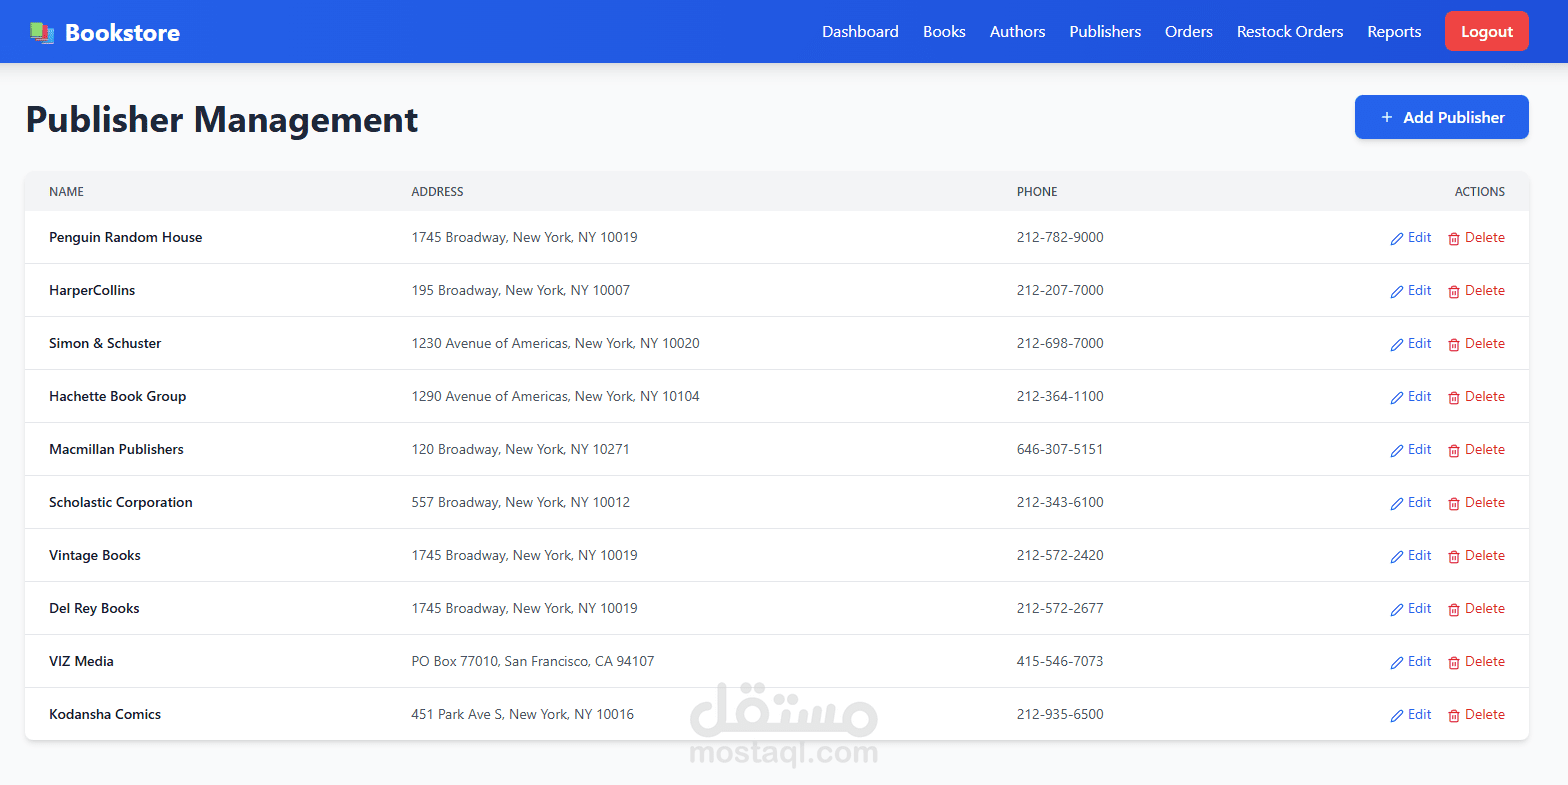The width and height of the screenshot is (1568, 785).
Task: Open the Orders page
Action: [1188, 32]
